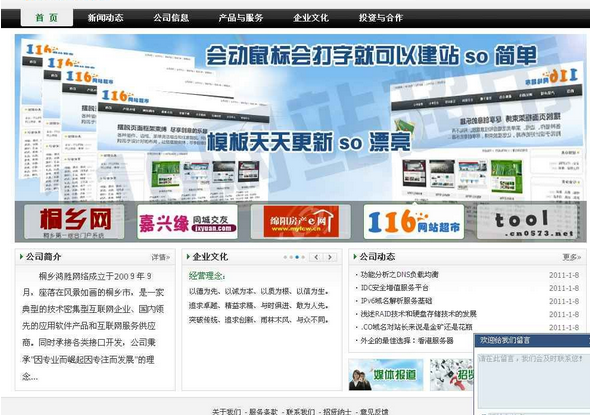Click the 欢迎给我们留言 panel header
The width and height of the screenshot is (590, 415).
[x=532, y=340]
